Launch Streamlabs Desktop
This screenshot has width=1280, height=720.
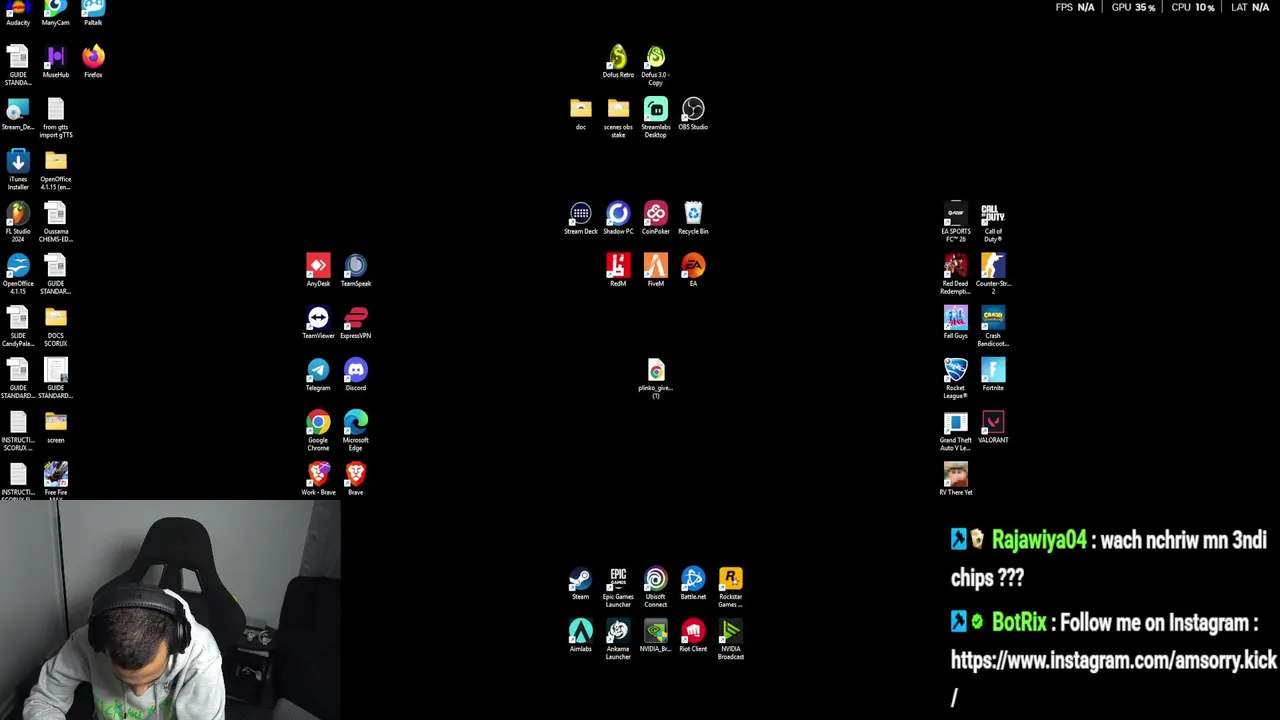click(x=656, y=118)
